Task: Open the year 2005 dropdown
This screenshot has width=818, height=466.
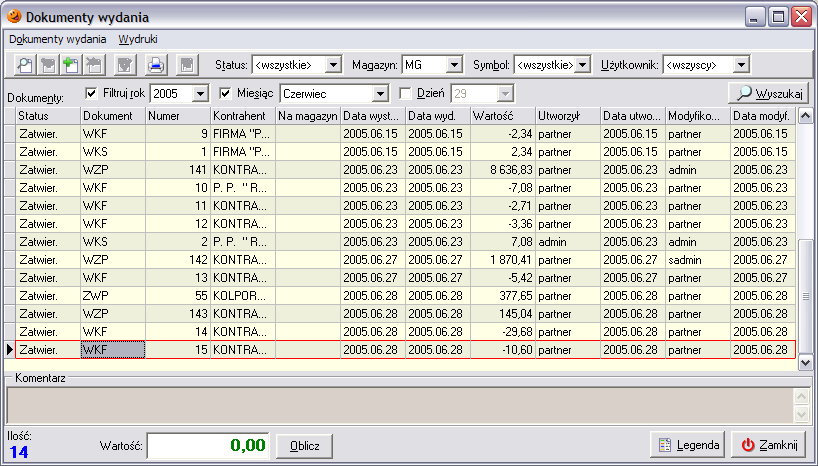Action: (200, 94)
